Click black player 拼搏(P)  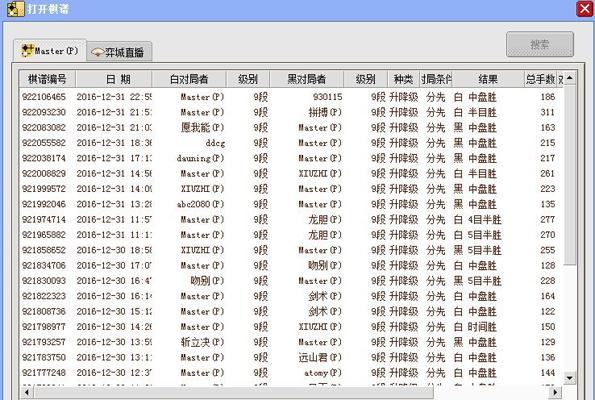pos(325,112)
